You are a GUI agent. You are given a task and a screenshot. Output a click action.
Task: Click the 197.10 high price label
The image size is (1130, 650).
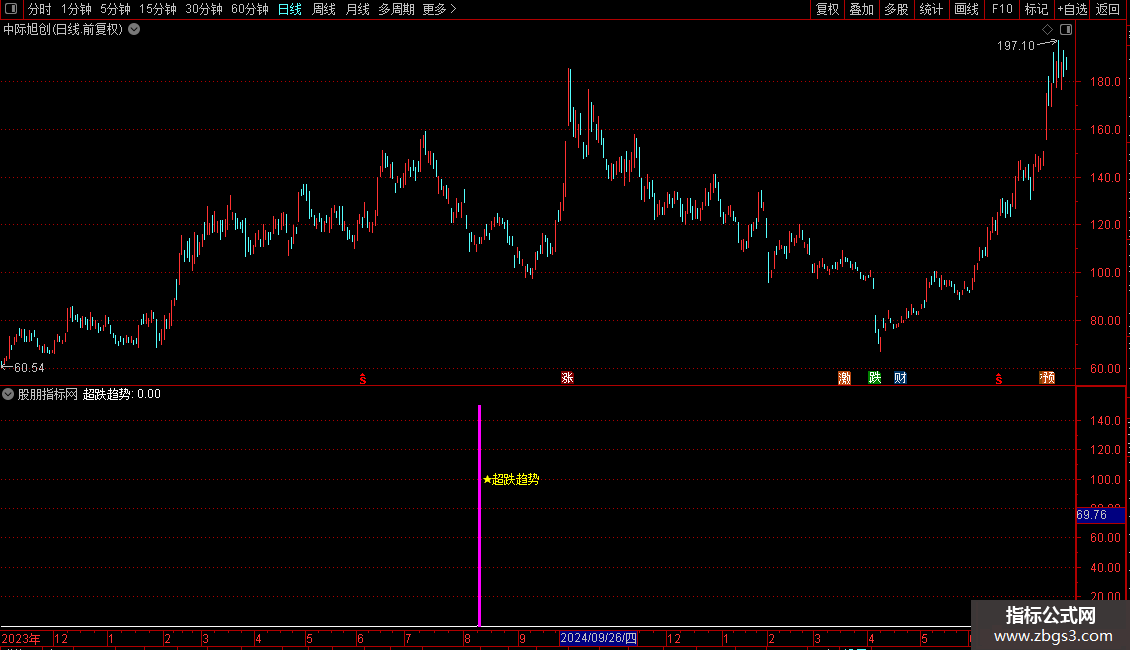tap(1015, 45)
